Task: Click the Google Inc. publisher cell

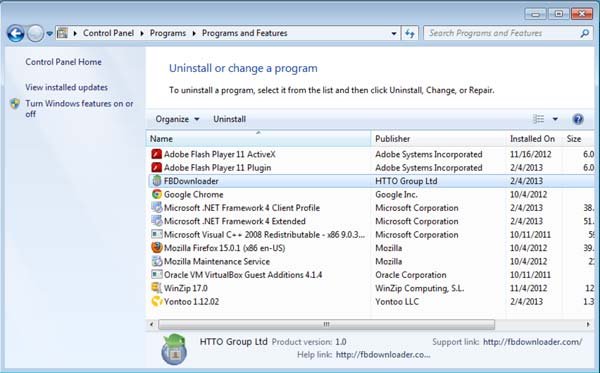Action: tap(396, 194)
